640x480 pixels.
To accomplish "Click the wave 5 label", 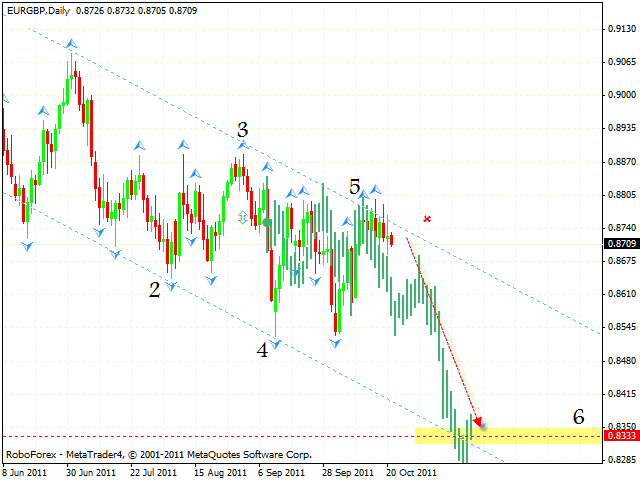I will pyautogui.click(x=355, y=186).
